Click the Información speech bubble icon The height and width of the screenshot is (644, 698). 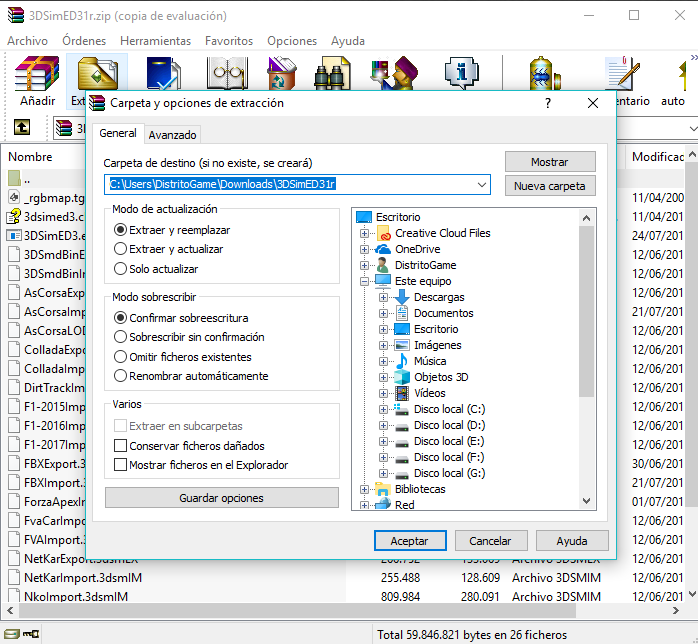coord(462,73)
